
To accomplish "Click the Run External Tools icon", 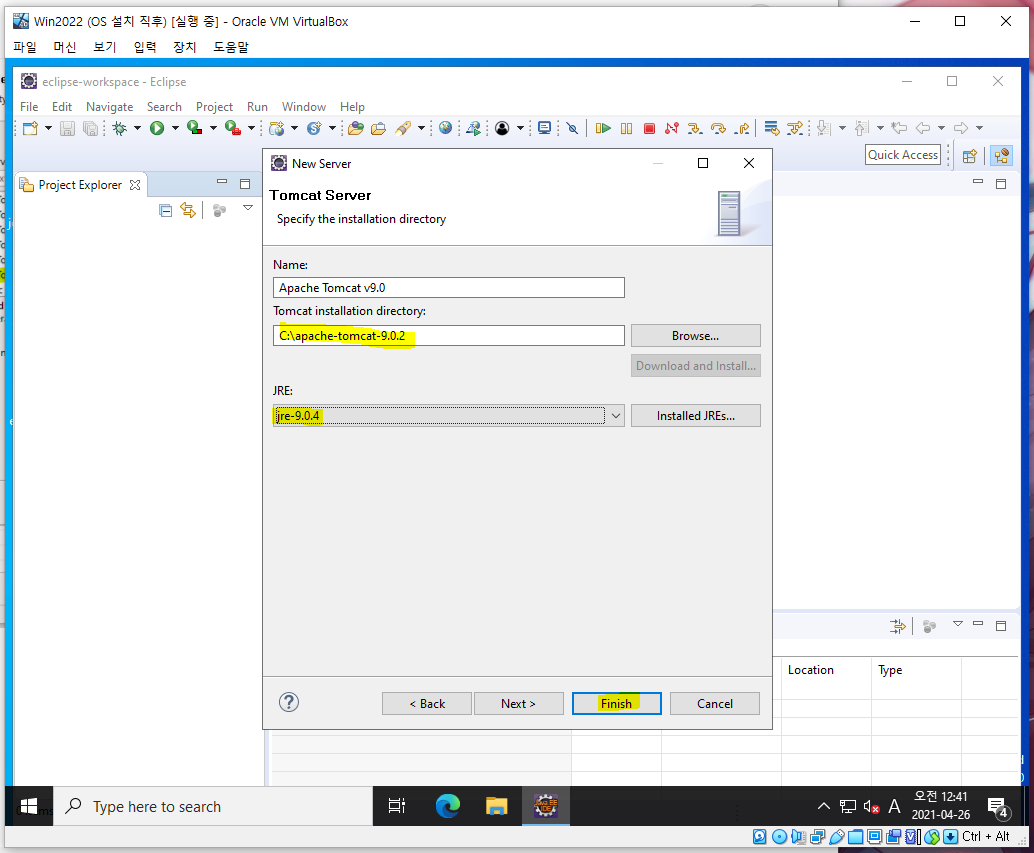I will pos(233,128).
